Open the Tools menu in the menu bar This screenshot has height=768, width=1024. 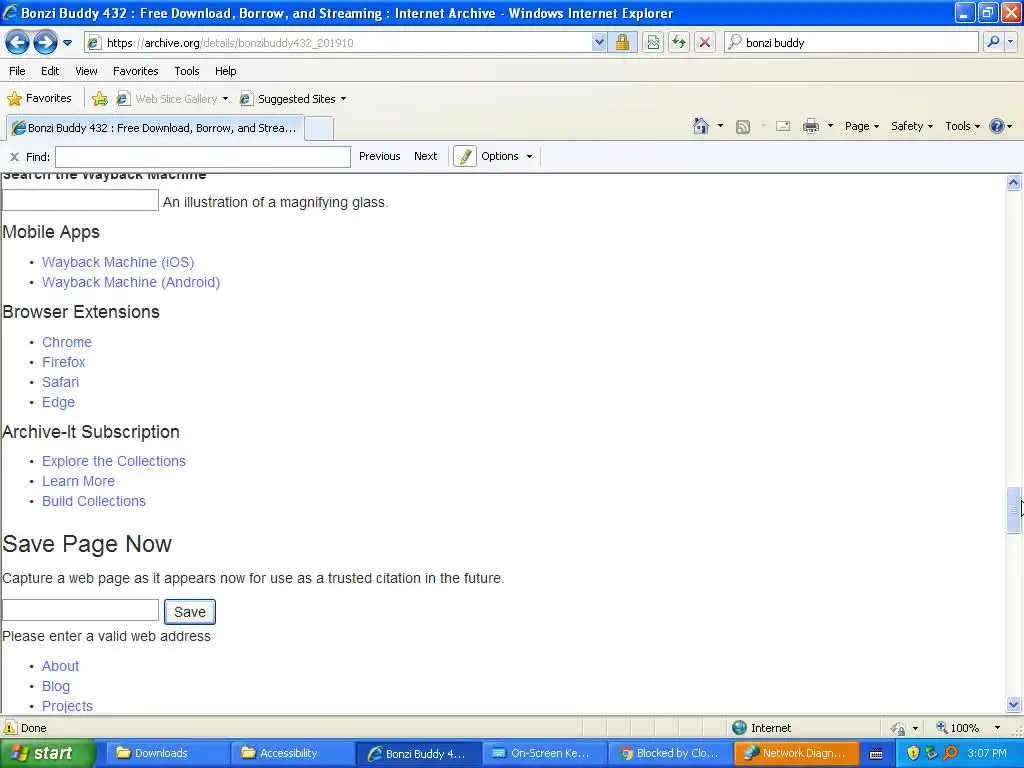click(187, 71)
